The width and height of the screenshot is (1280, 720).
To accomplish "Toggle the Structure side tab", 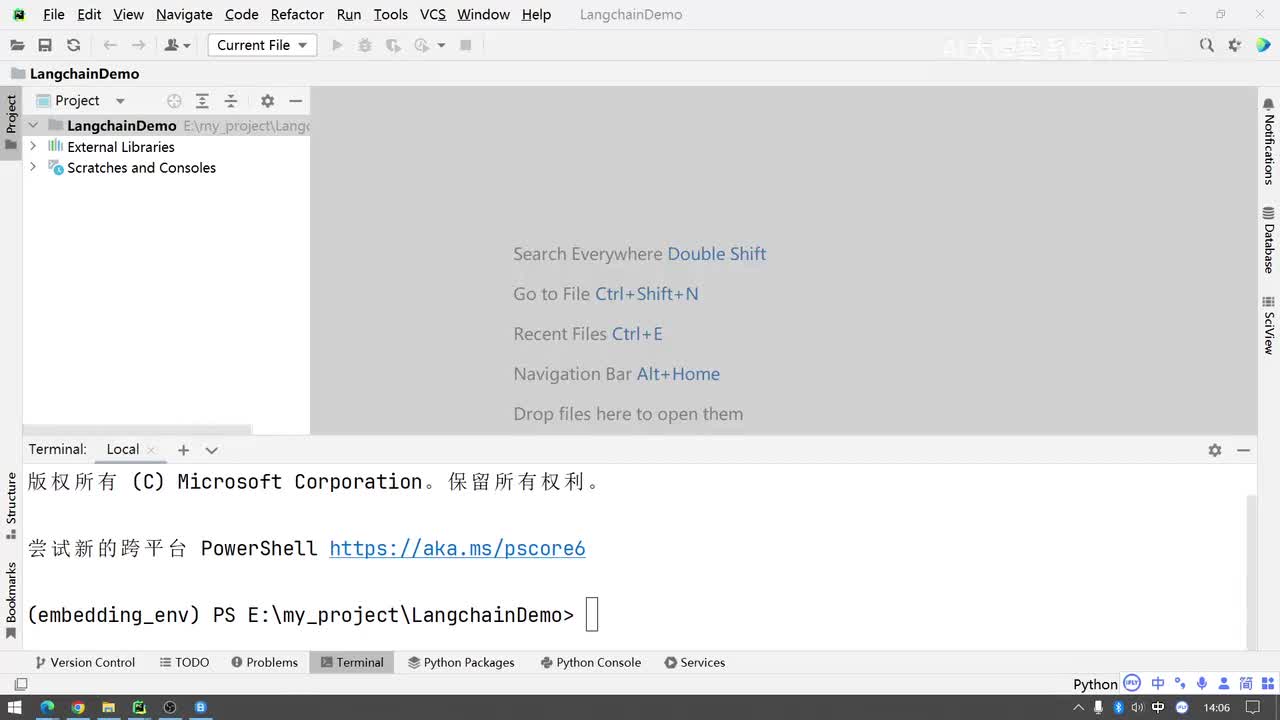I will (11, 506).
